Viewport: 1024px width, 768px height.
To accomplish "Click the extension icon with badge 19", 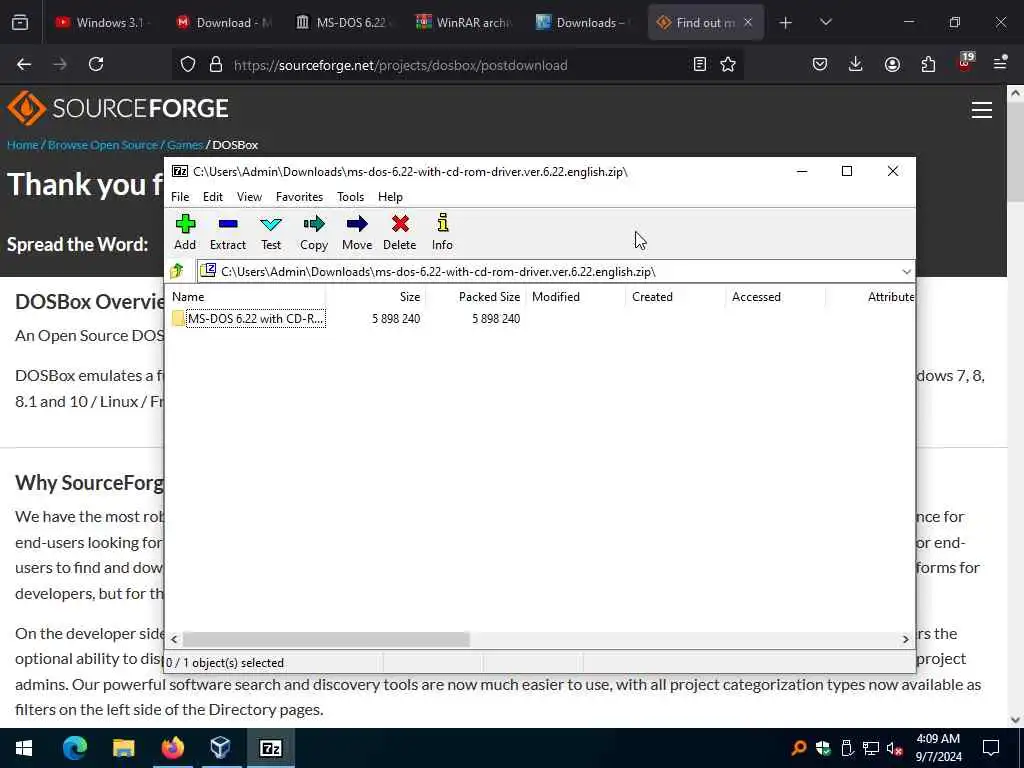I will click(965, 63).
